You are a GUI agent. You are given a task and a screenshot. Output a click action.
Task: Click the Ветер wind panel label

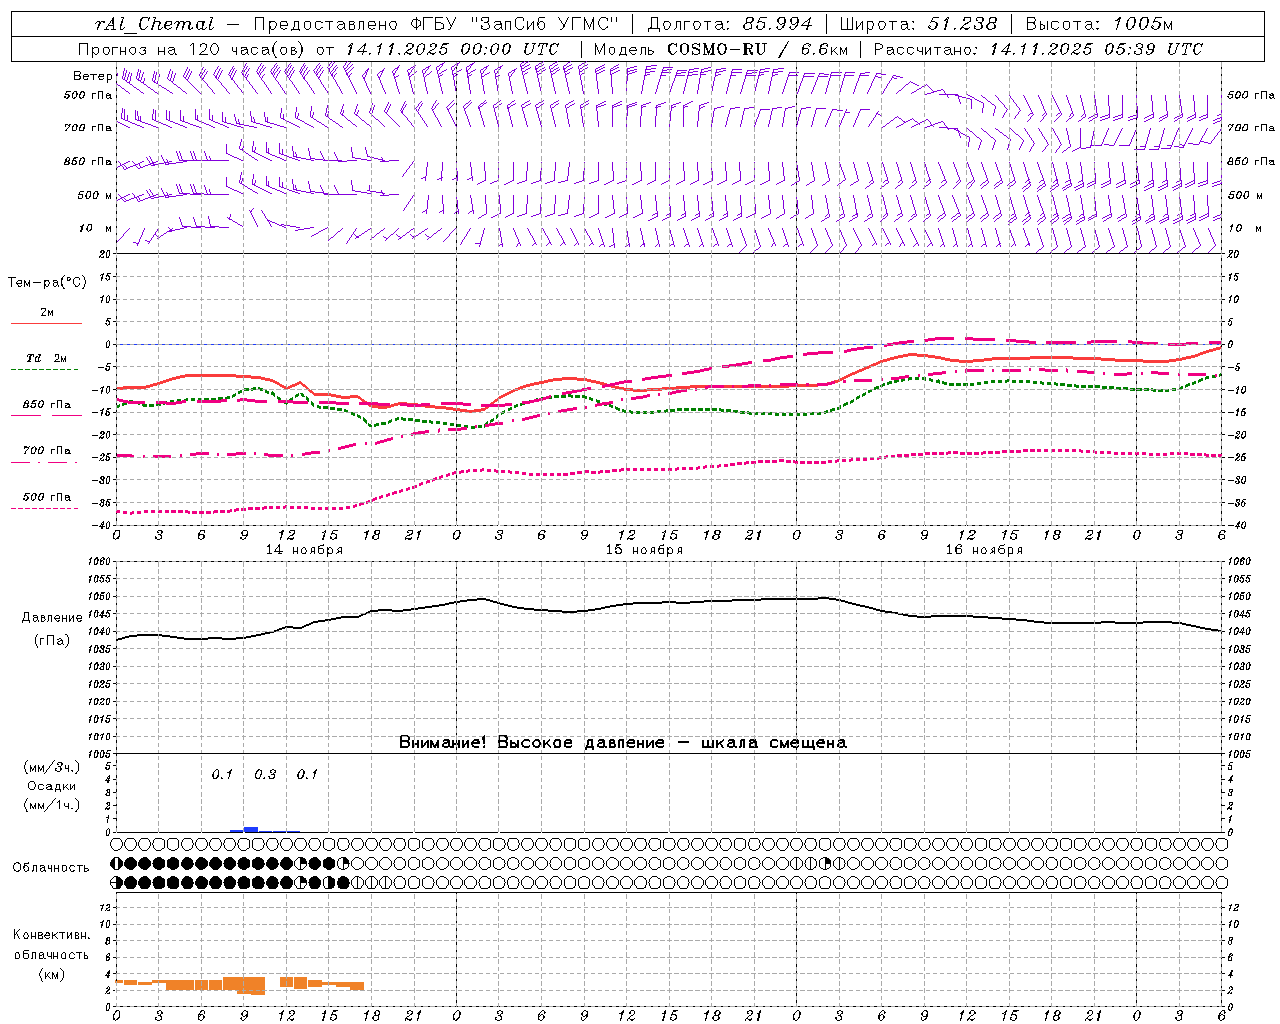click(92, 76)
